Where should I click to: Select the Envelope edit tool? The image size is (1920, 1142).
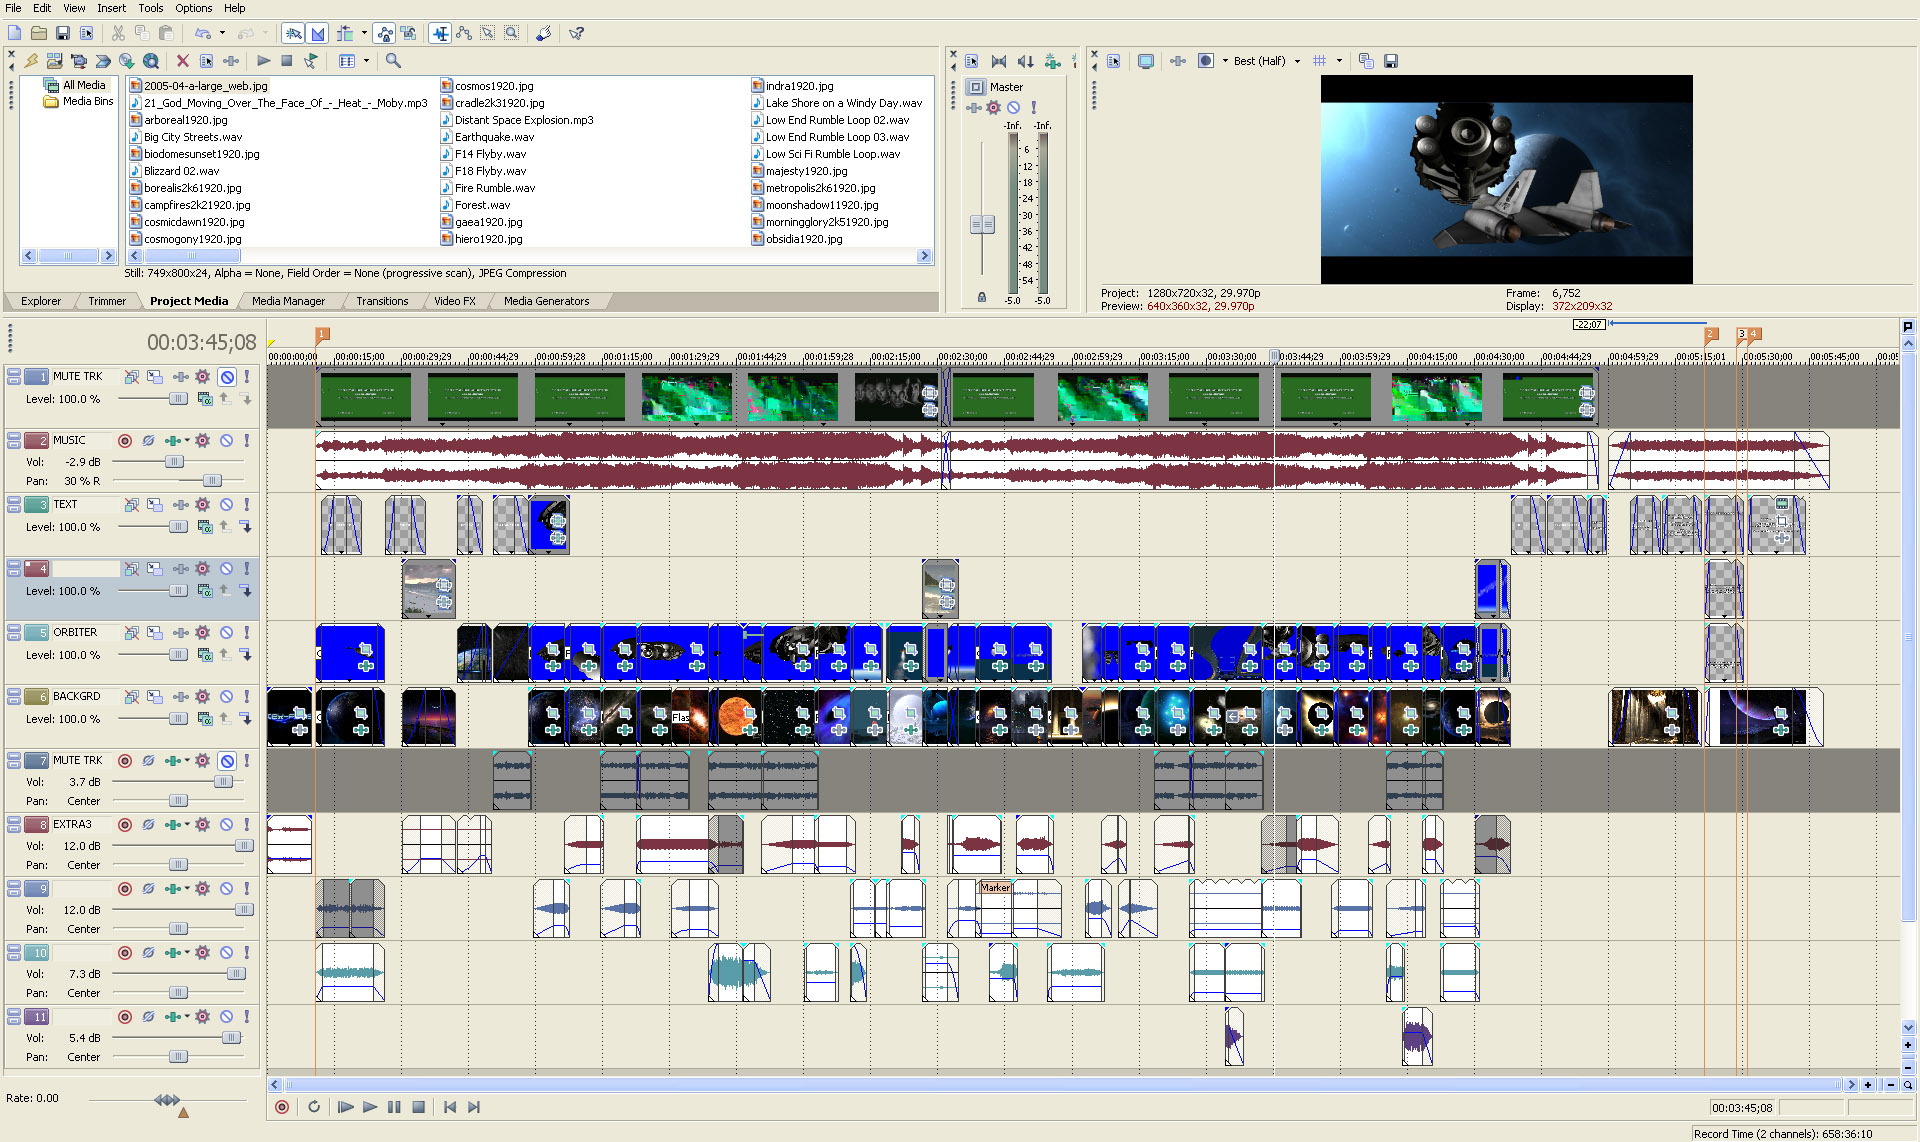point(464,33)
